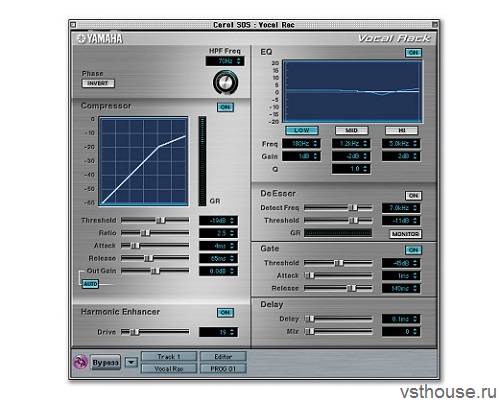Click the Gate Release value stepper
Image resolution: width=500 pixels, height=403 pixels.
tap(401, 289)
